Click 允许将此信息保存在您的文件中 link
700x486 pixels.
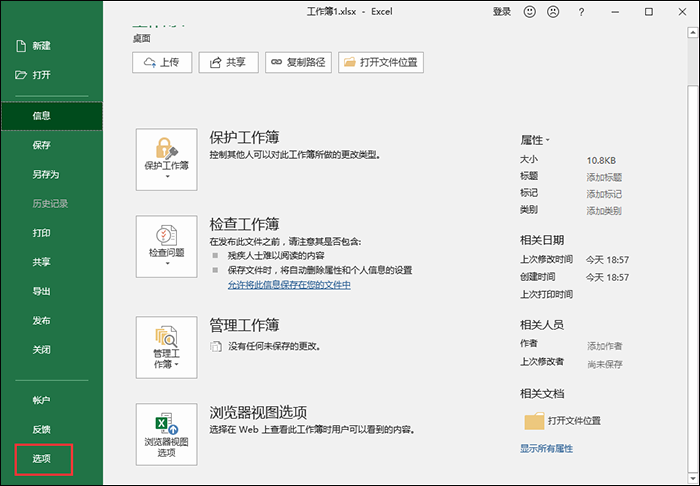pos(289,285)
